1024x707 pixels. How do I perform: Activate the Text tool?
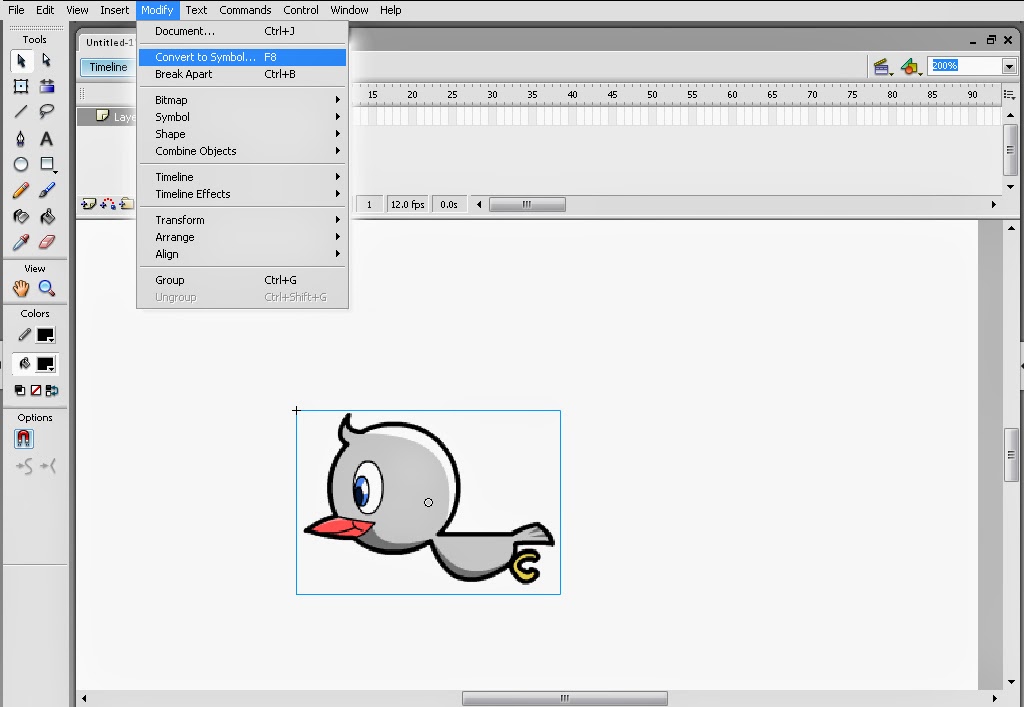46,138
